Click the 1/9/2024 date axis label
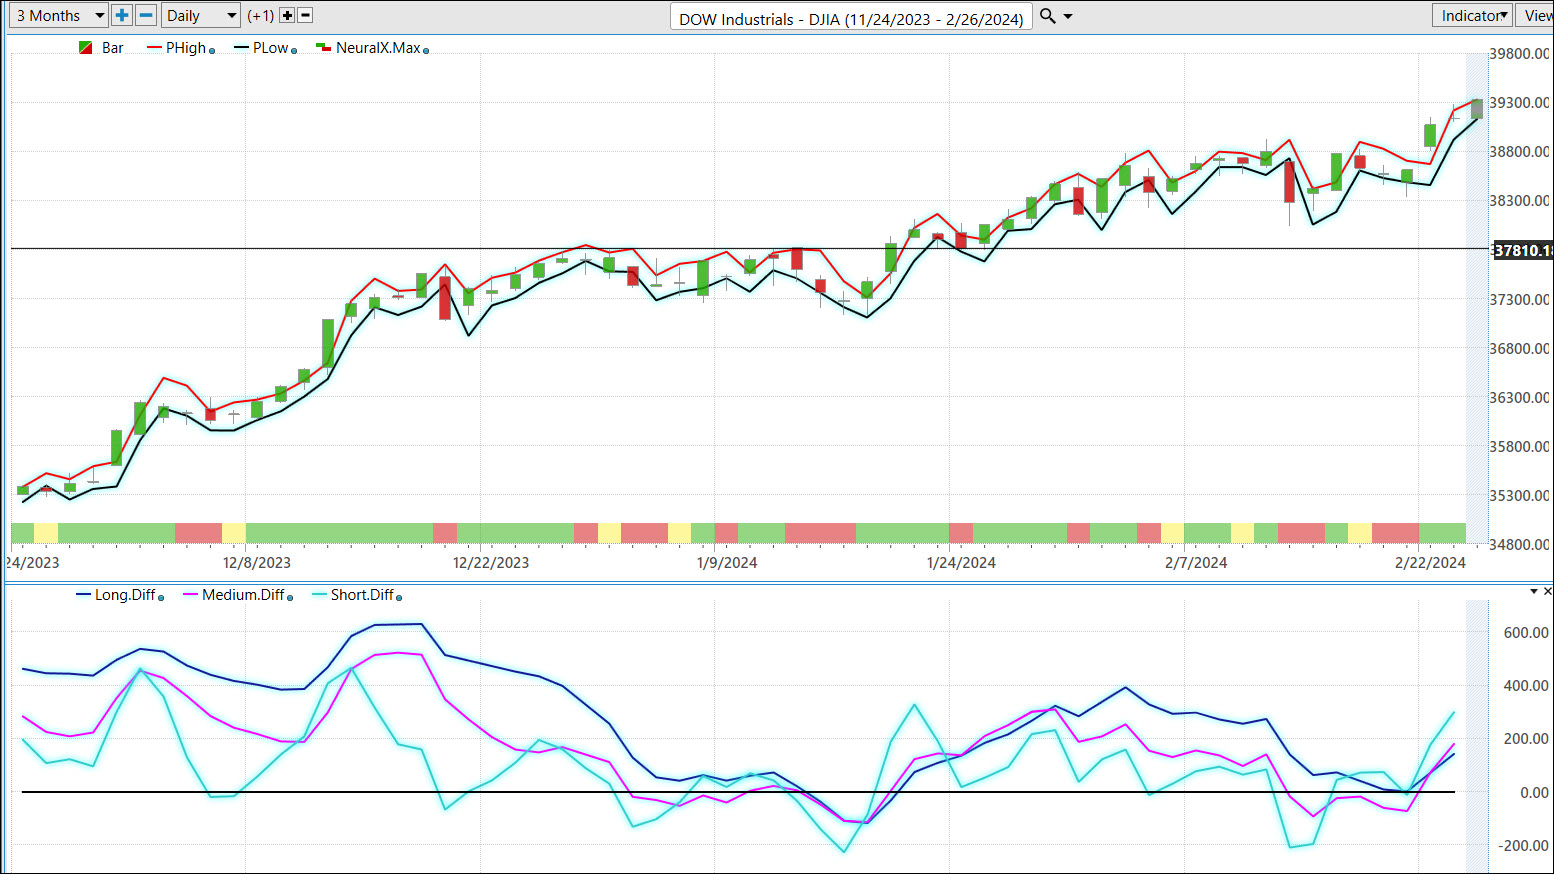 (727, 563)
